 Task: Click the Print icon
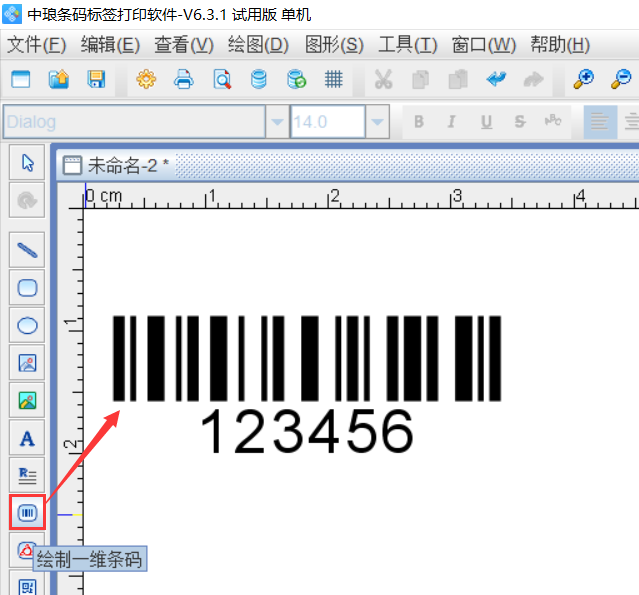[x=184, y=79]
